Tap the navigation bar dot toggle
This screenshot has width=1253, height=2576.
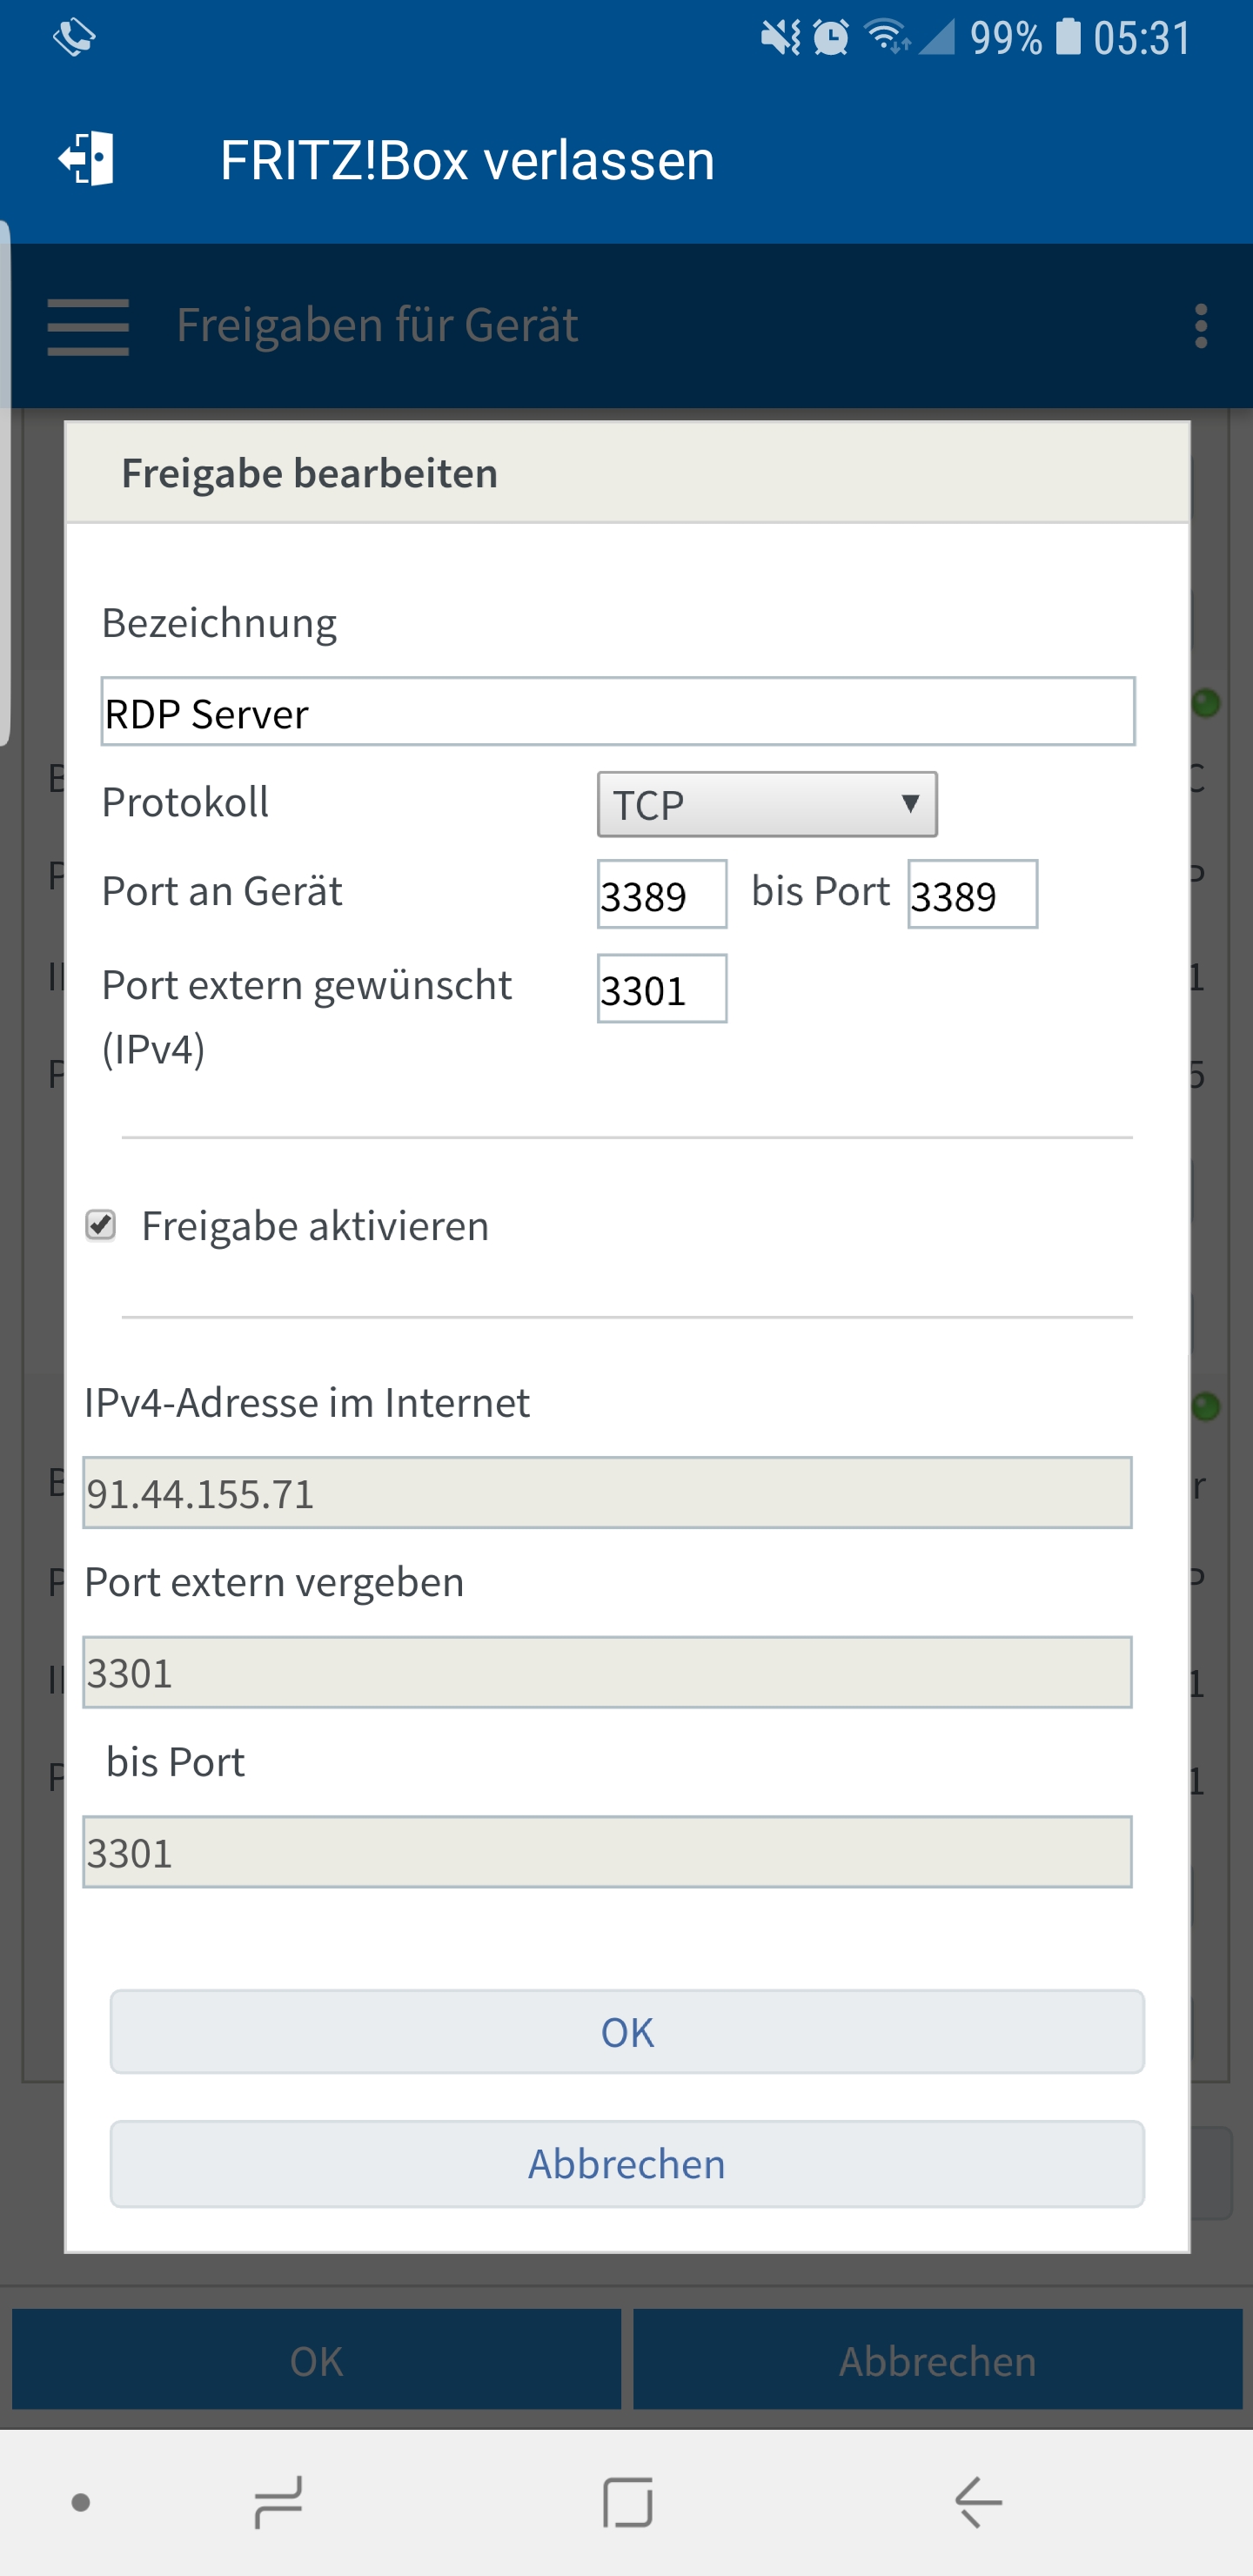pos(81,2502)
